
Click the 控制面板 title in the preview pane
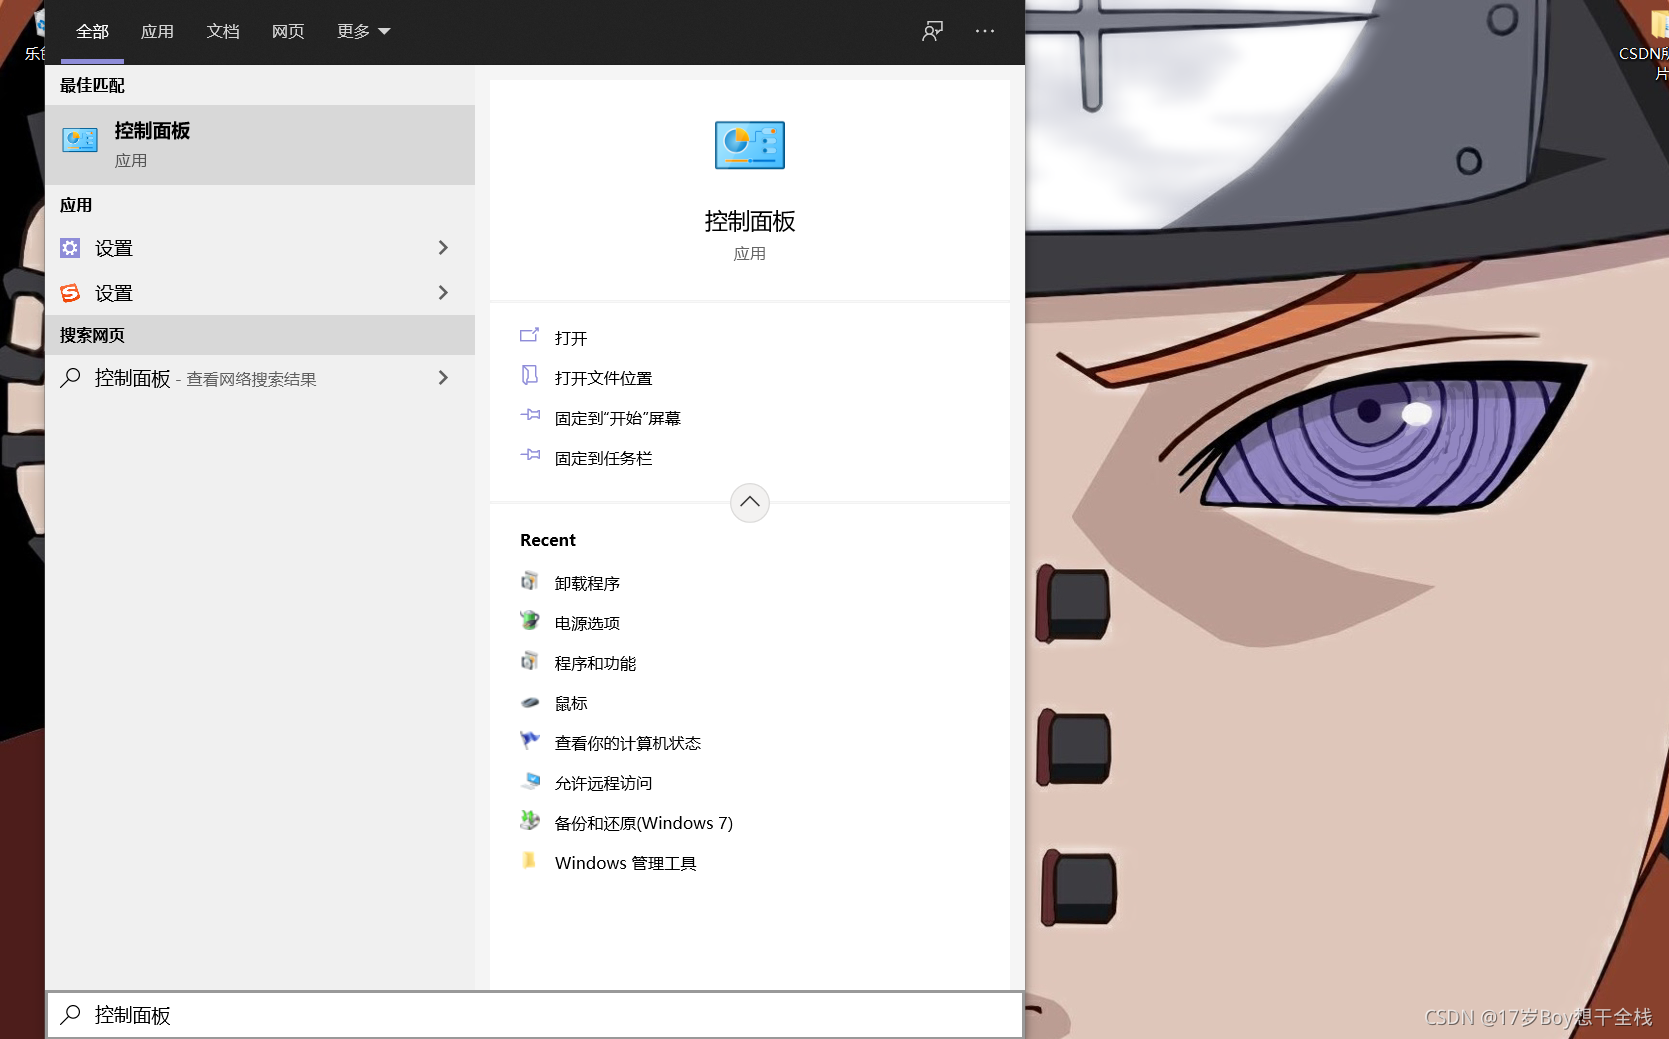pos(750,221)
